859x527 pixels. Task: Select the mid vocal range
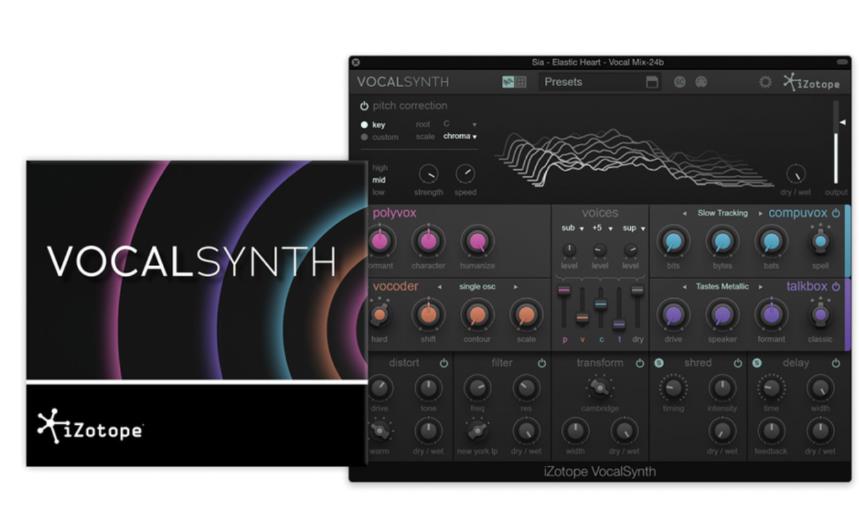pos(379,180)
